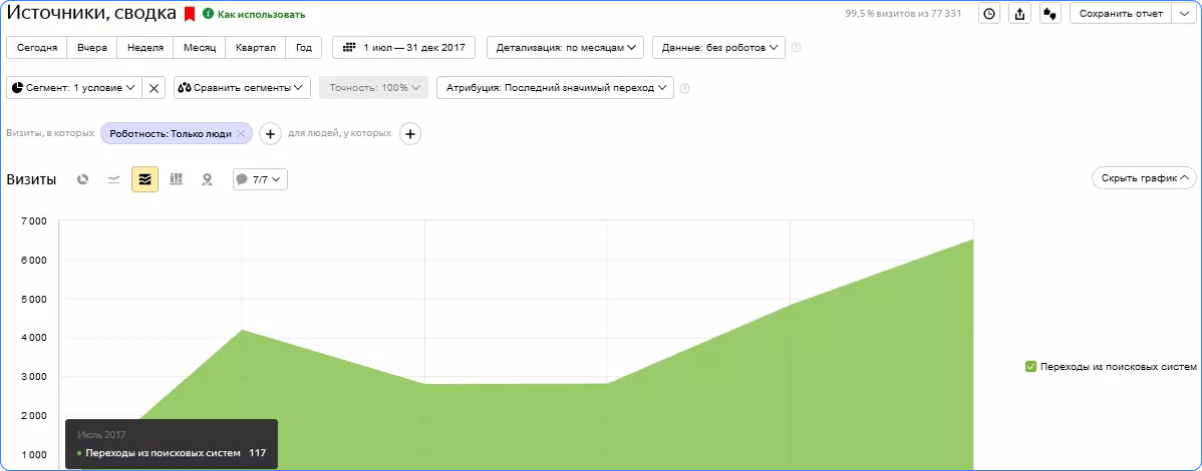The image size is (1202, 471).
Task: Open 'Детализация: по месяцам' dropdown
Action: click(x=565, y=48)
